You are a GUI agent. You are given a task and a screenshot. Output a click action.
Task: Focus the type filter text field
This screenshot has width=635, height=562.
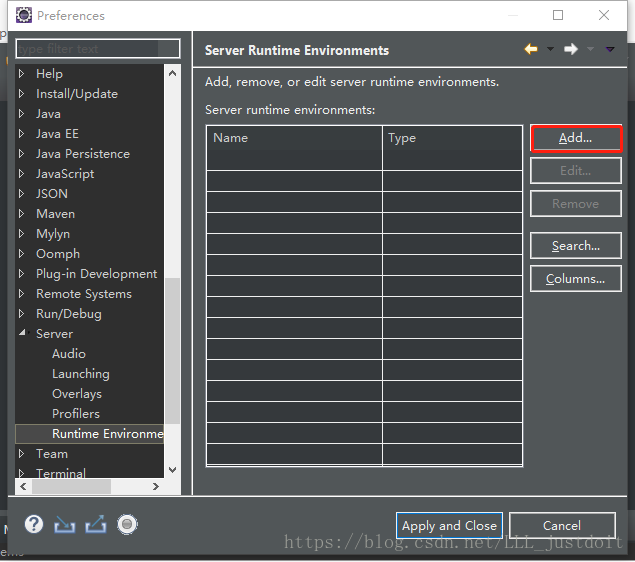[x=98, y=49]
